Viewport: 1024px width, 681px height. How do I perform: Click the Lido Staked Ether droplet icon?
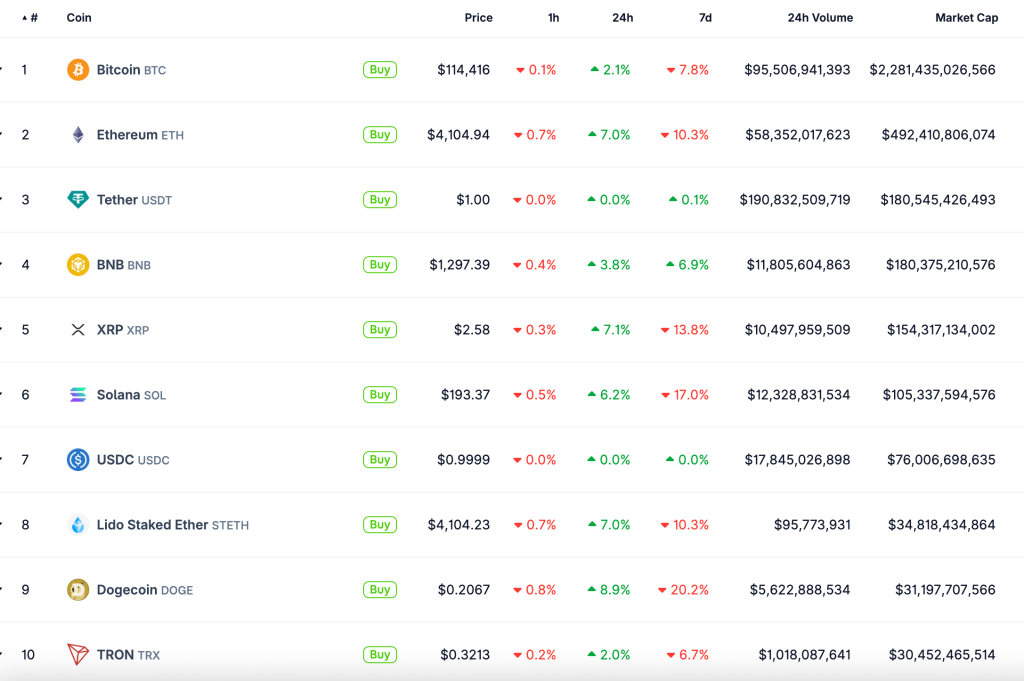[78, 525]
